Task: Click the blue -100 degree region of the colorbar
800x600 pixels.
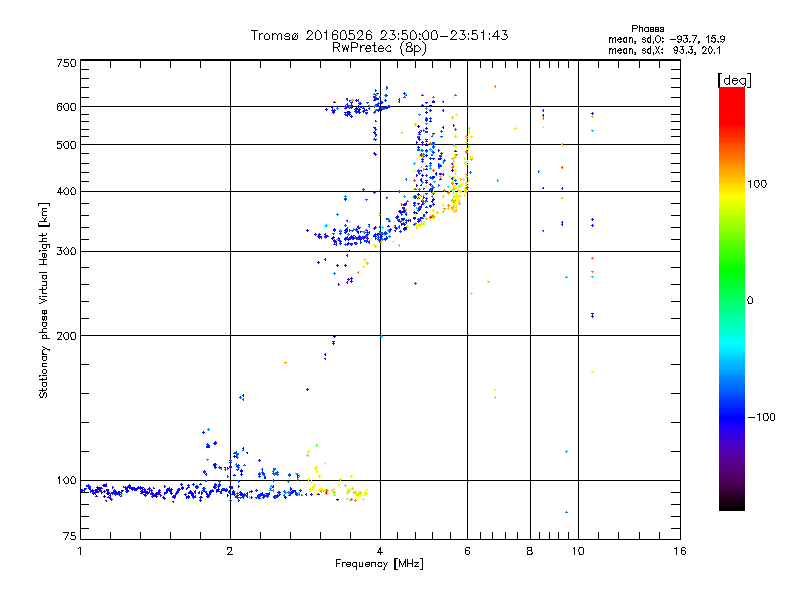Action: point(732,417)
